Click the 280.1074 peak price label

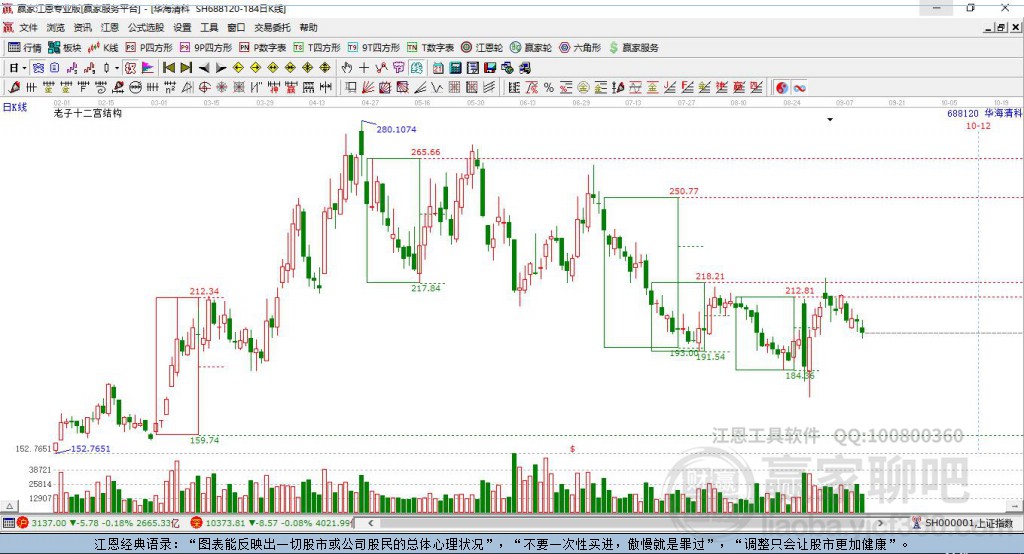click(396, 129)
